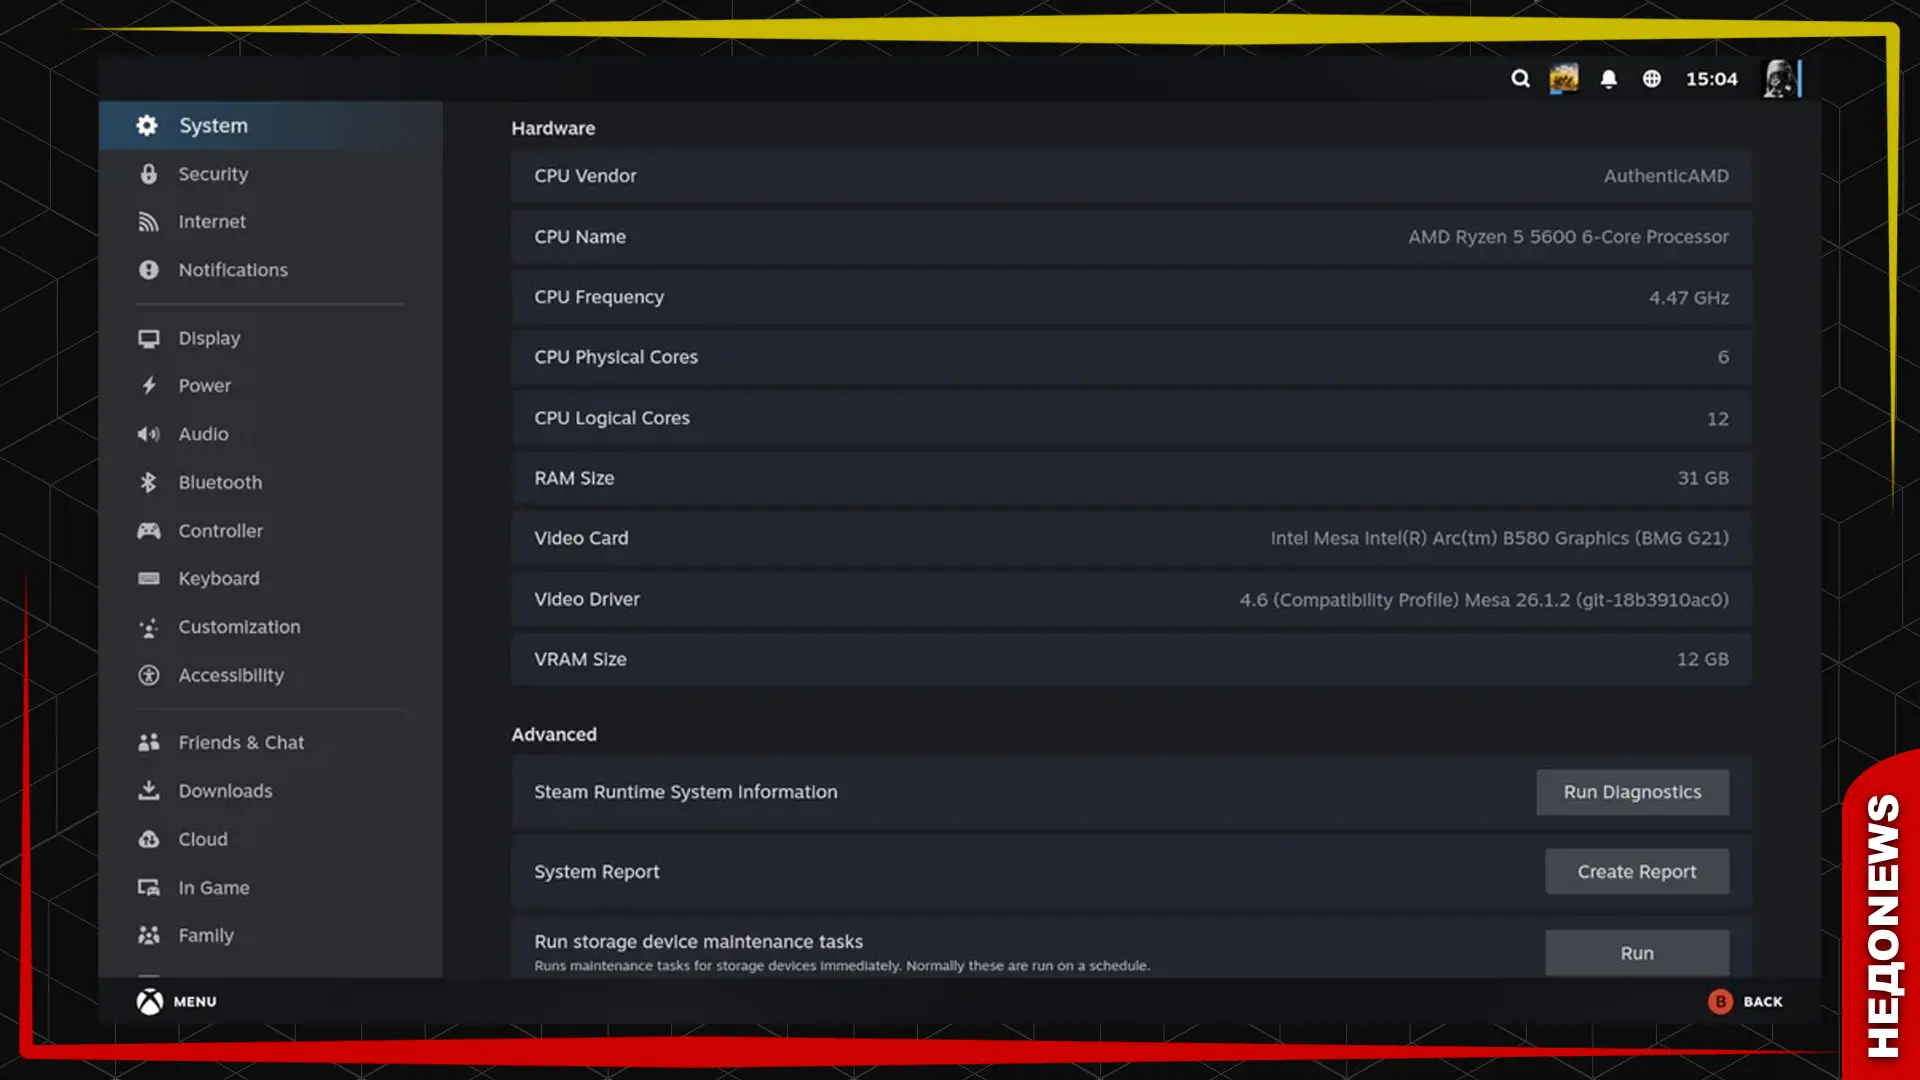
Task: Click Create Report button
Action: coord(1637,872)
